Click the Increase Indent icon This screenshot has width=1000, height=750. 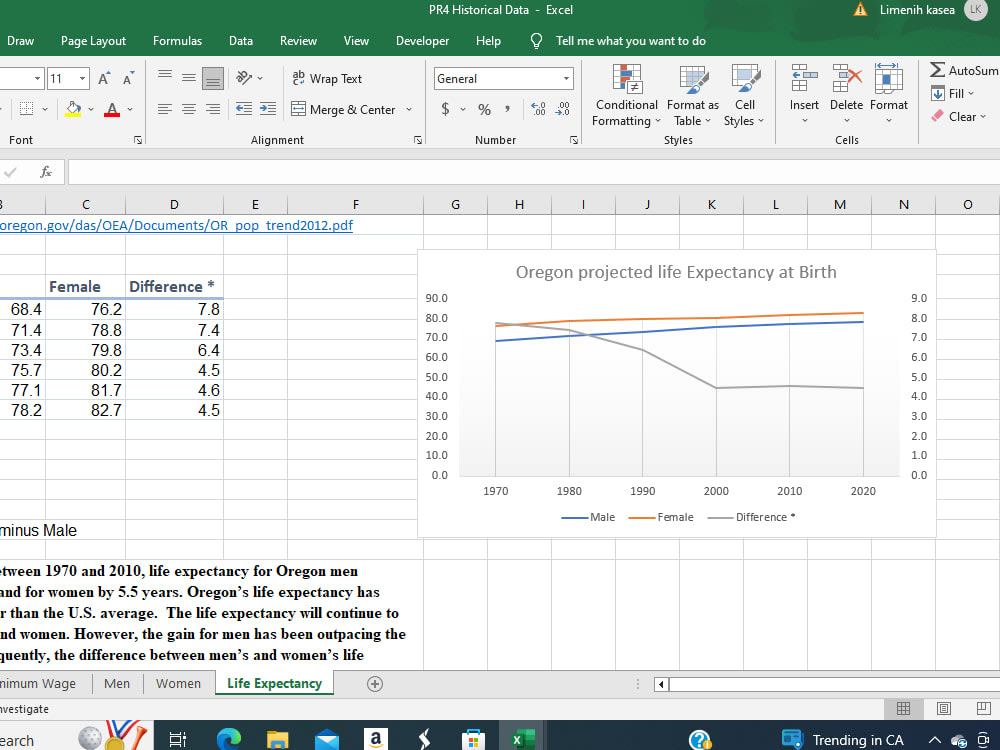(267, 109)
